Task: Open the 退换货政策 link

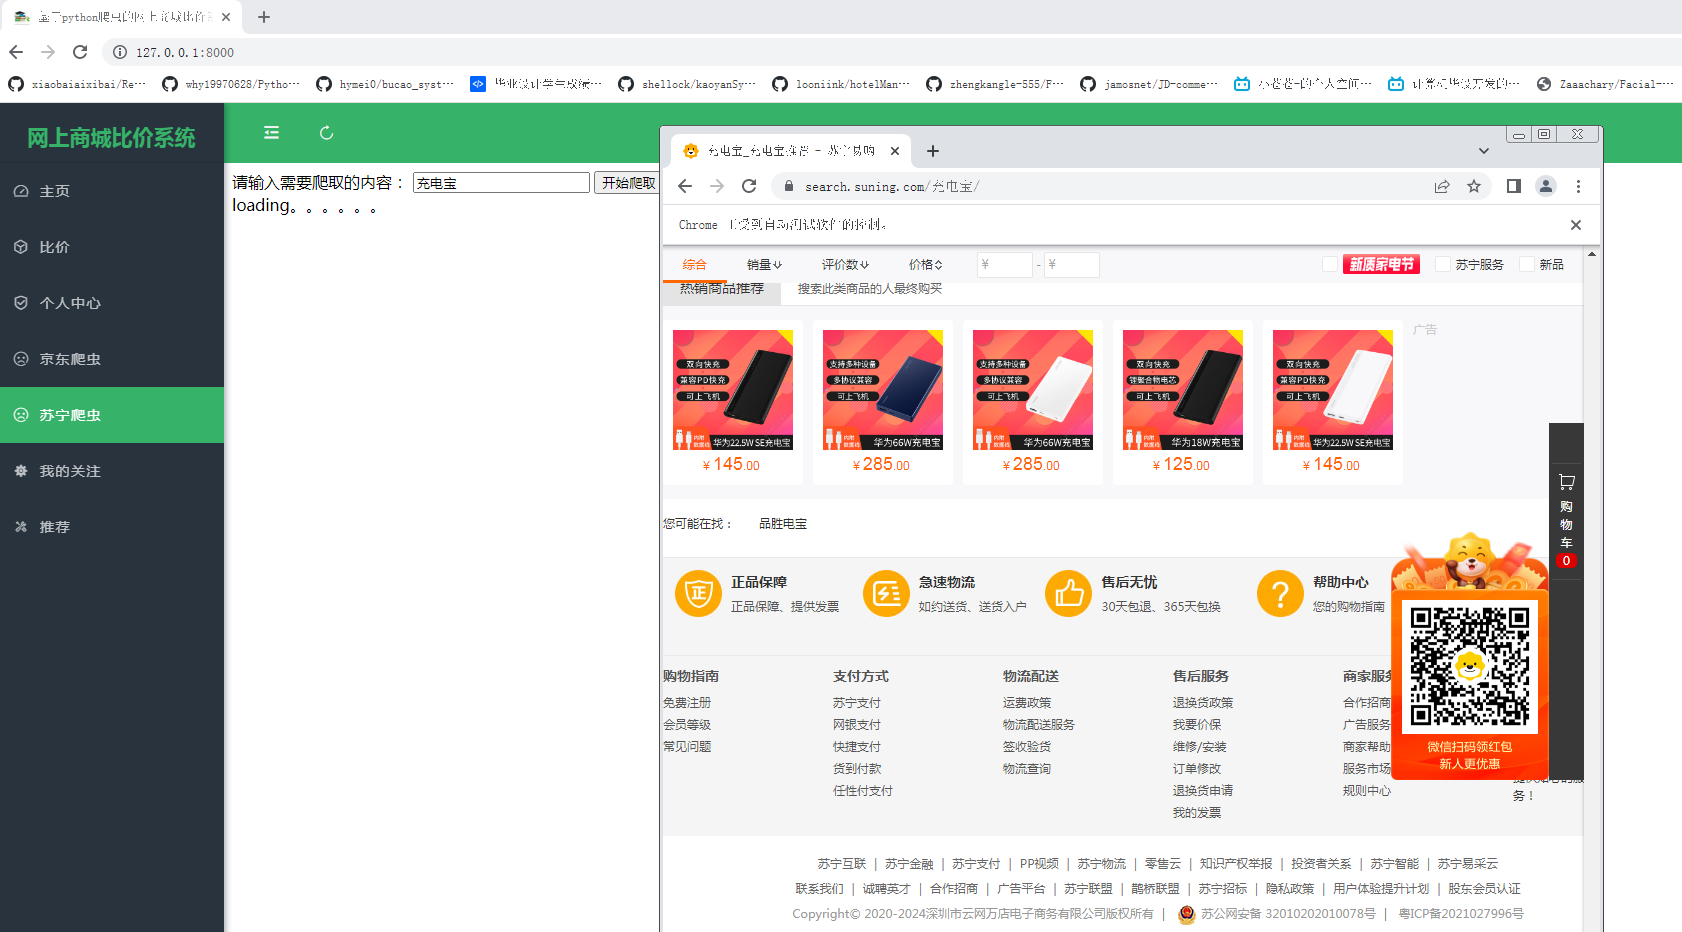Action: (x=1203, y=703)
